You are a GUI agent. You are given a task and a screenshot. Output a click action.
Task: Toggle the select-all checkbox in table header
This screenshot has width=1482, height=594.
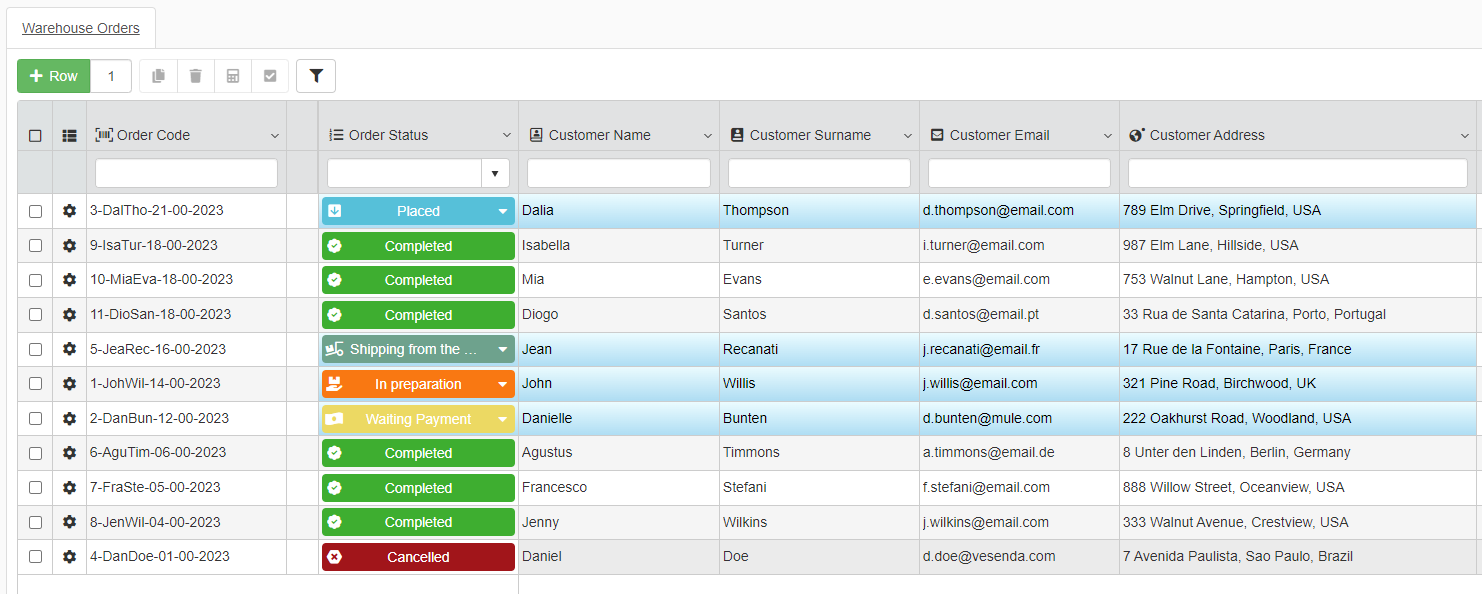click(35, 135)
